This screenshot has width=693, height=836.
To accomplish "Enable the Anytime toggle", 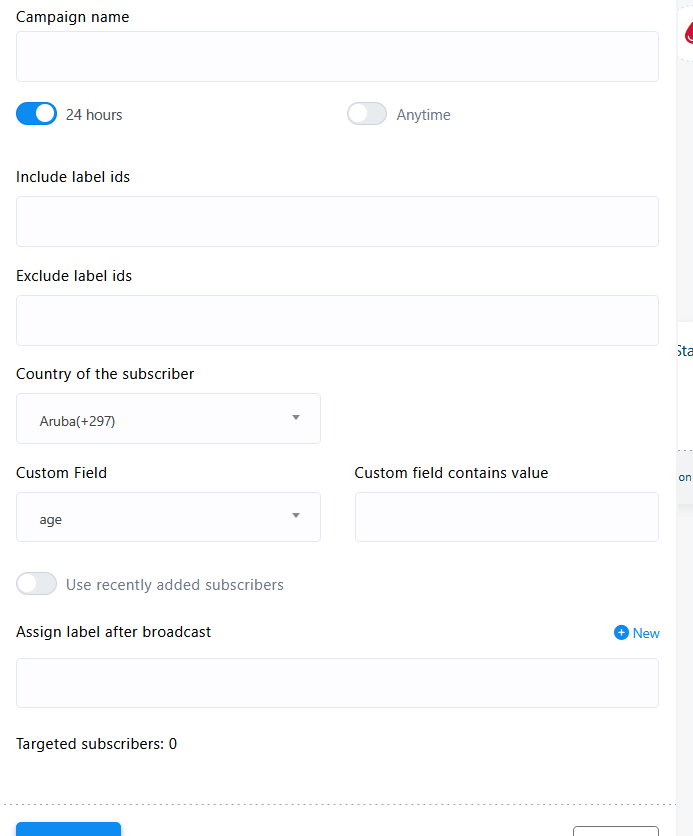I will click(367, 114).
